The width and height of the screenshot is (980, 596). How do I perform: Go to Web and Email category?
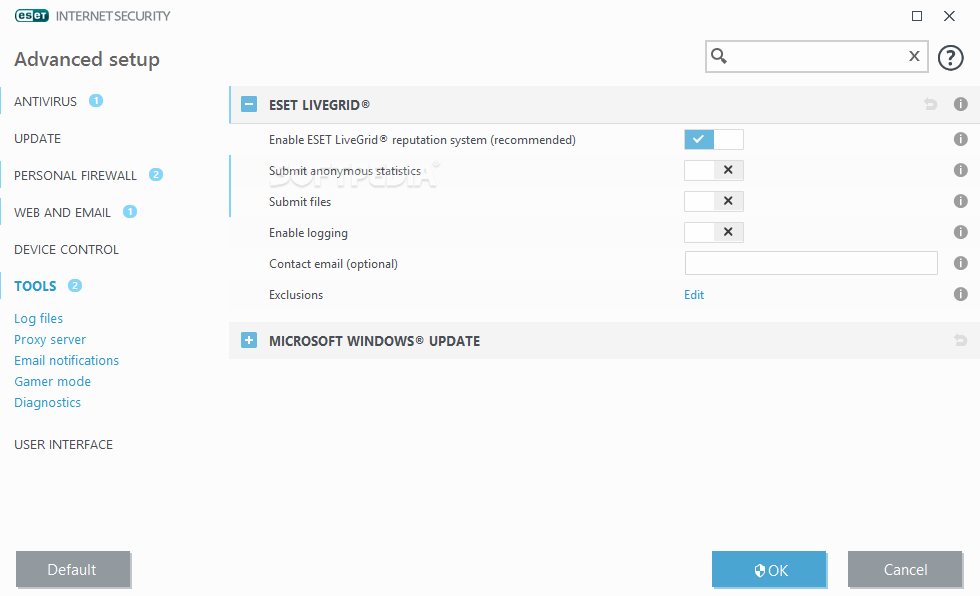[x=62, y=212]
